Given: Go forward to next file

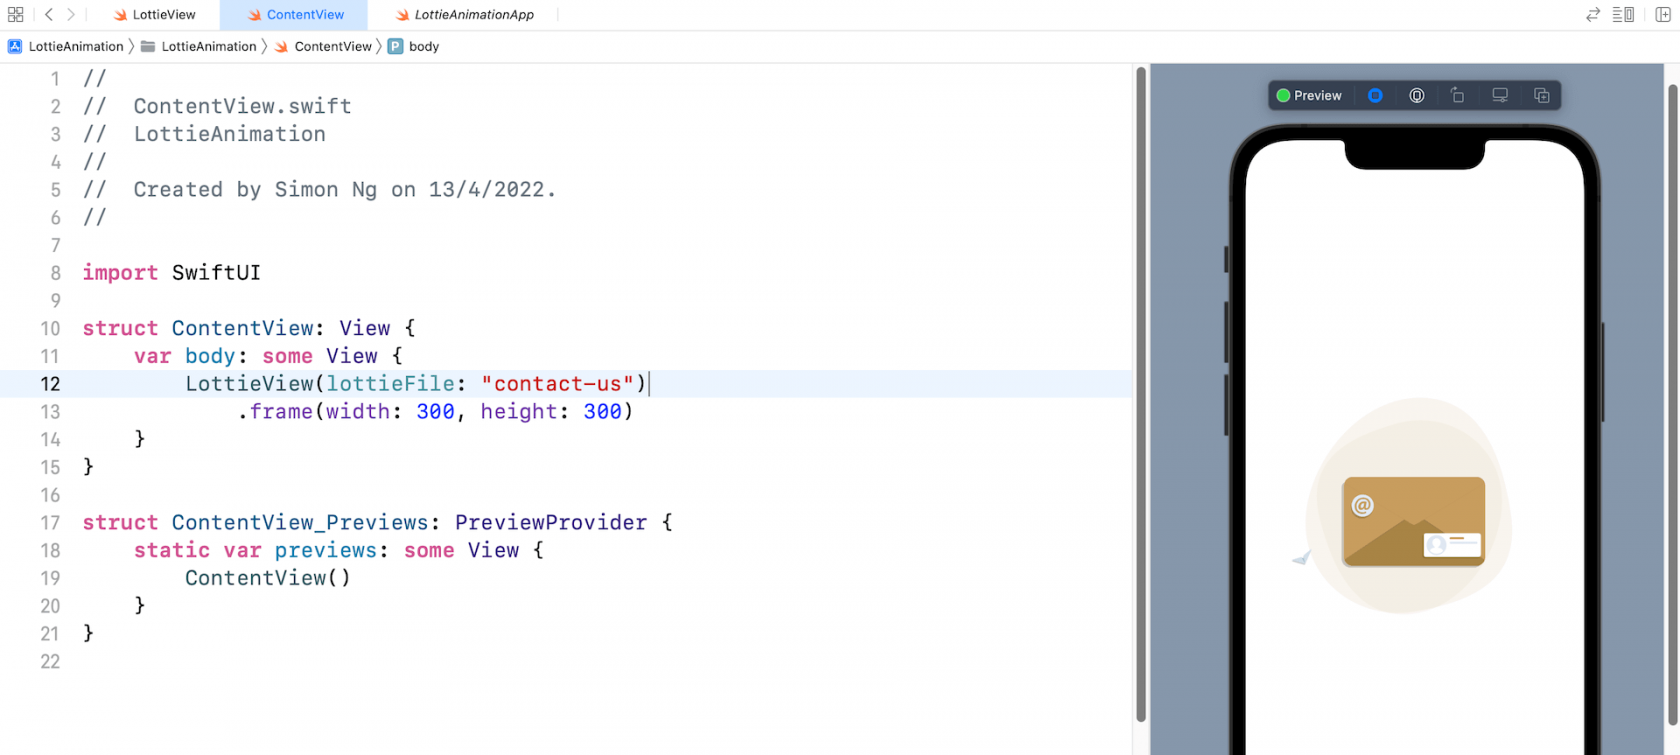Looking at the screenshot, I should [71, 15].
